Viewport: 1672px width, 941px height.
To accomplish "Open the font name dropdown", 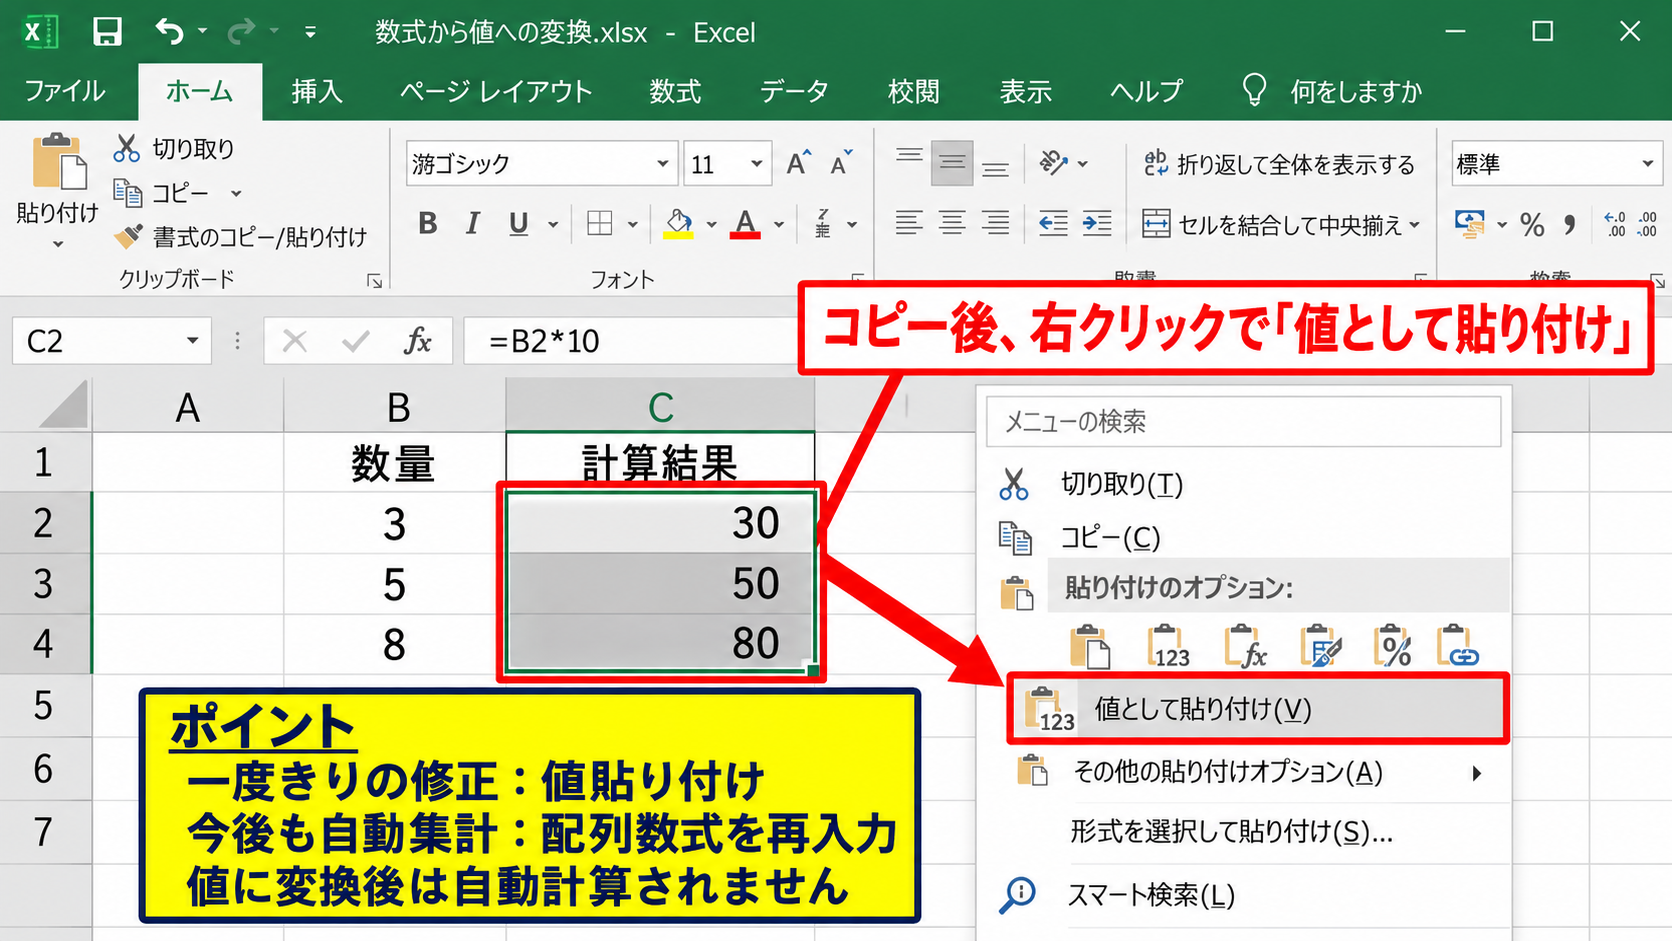I will coord(662,164).
